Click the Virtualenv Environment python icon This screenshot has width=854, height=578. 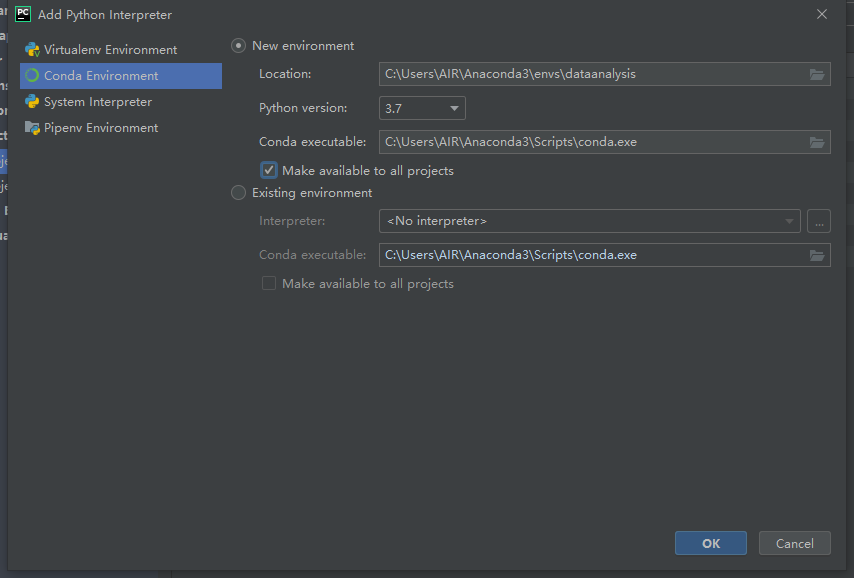tap(32, 50)
